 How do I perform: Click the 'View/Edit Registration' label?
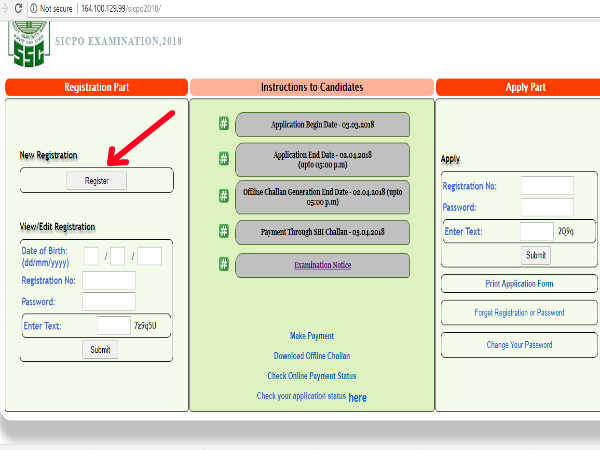click(57, 227)
